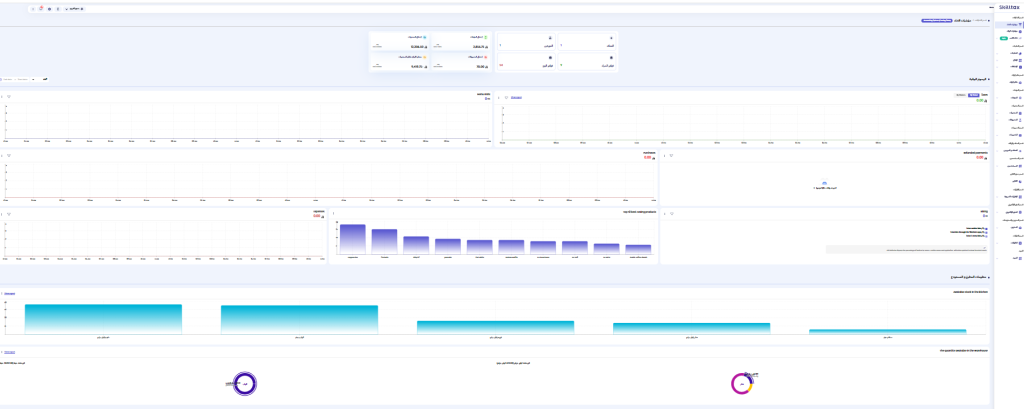Viewport: 1024px width, 409px height.
Task: Click the blue link on the stock in storehouse chart
Action: 9,293
